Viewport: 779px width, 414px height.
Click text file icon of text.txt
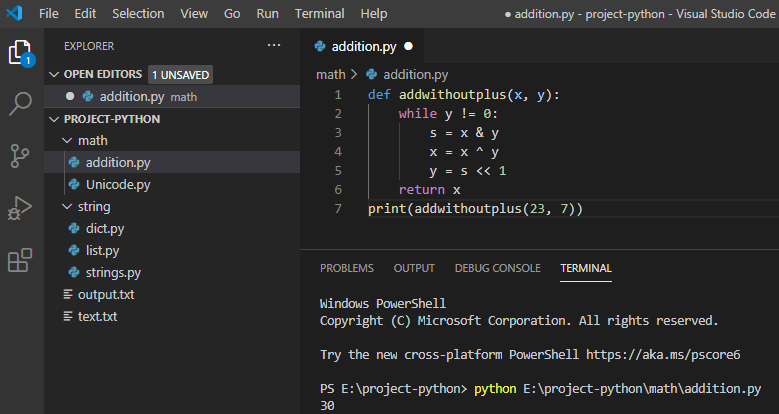click(x=68, y=316)
